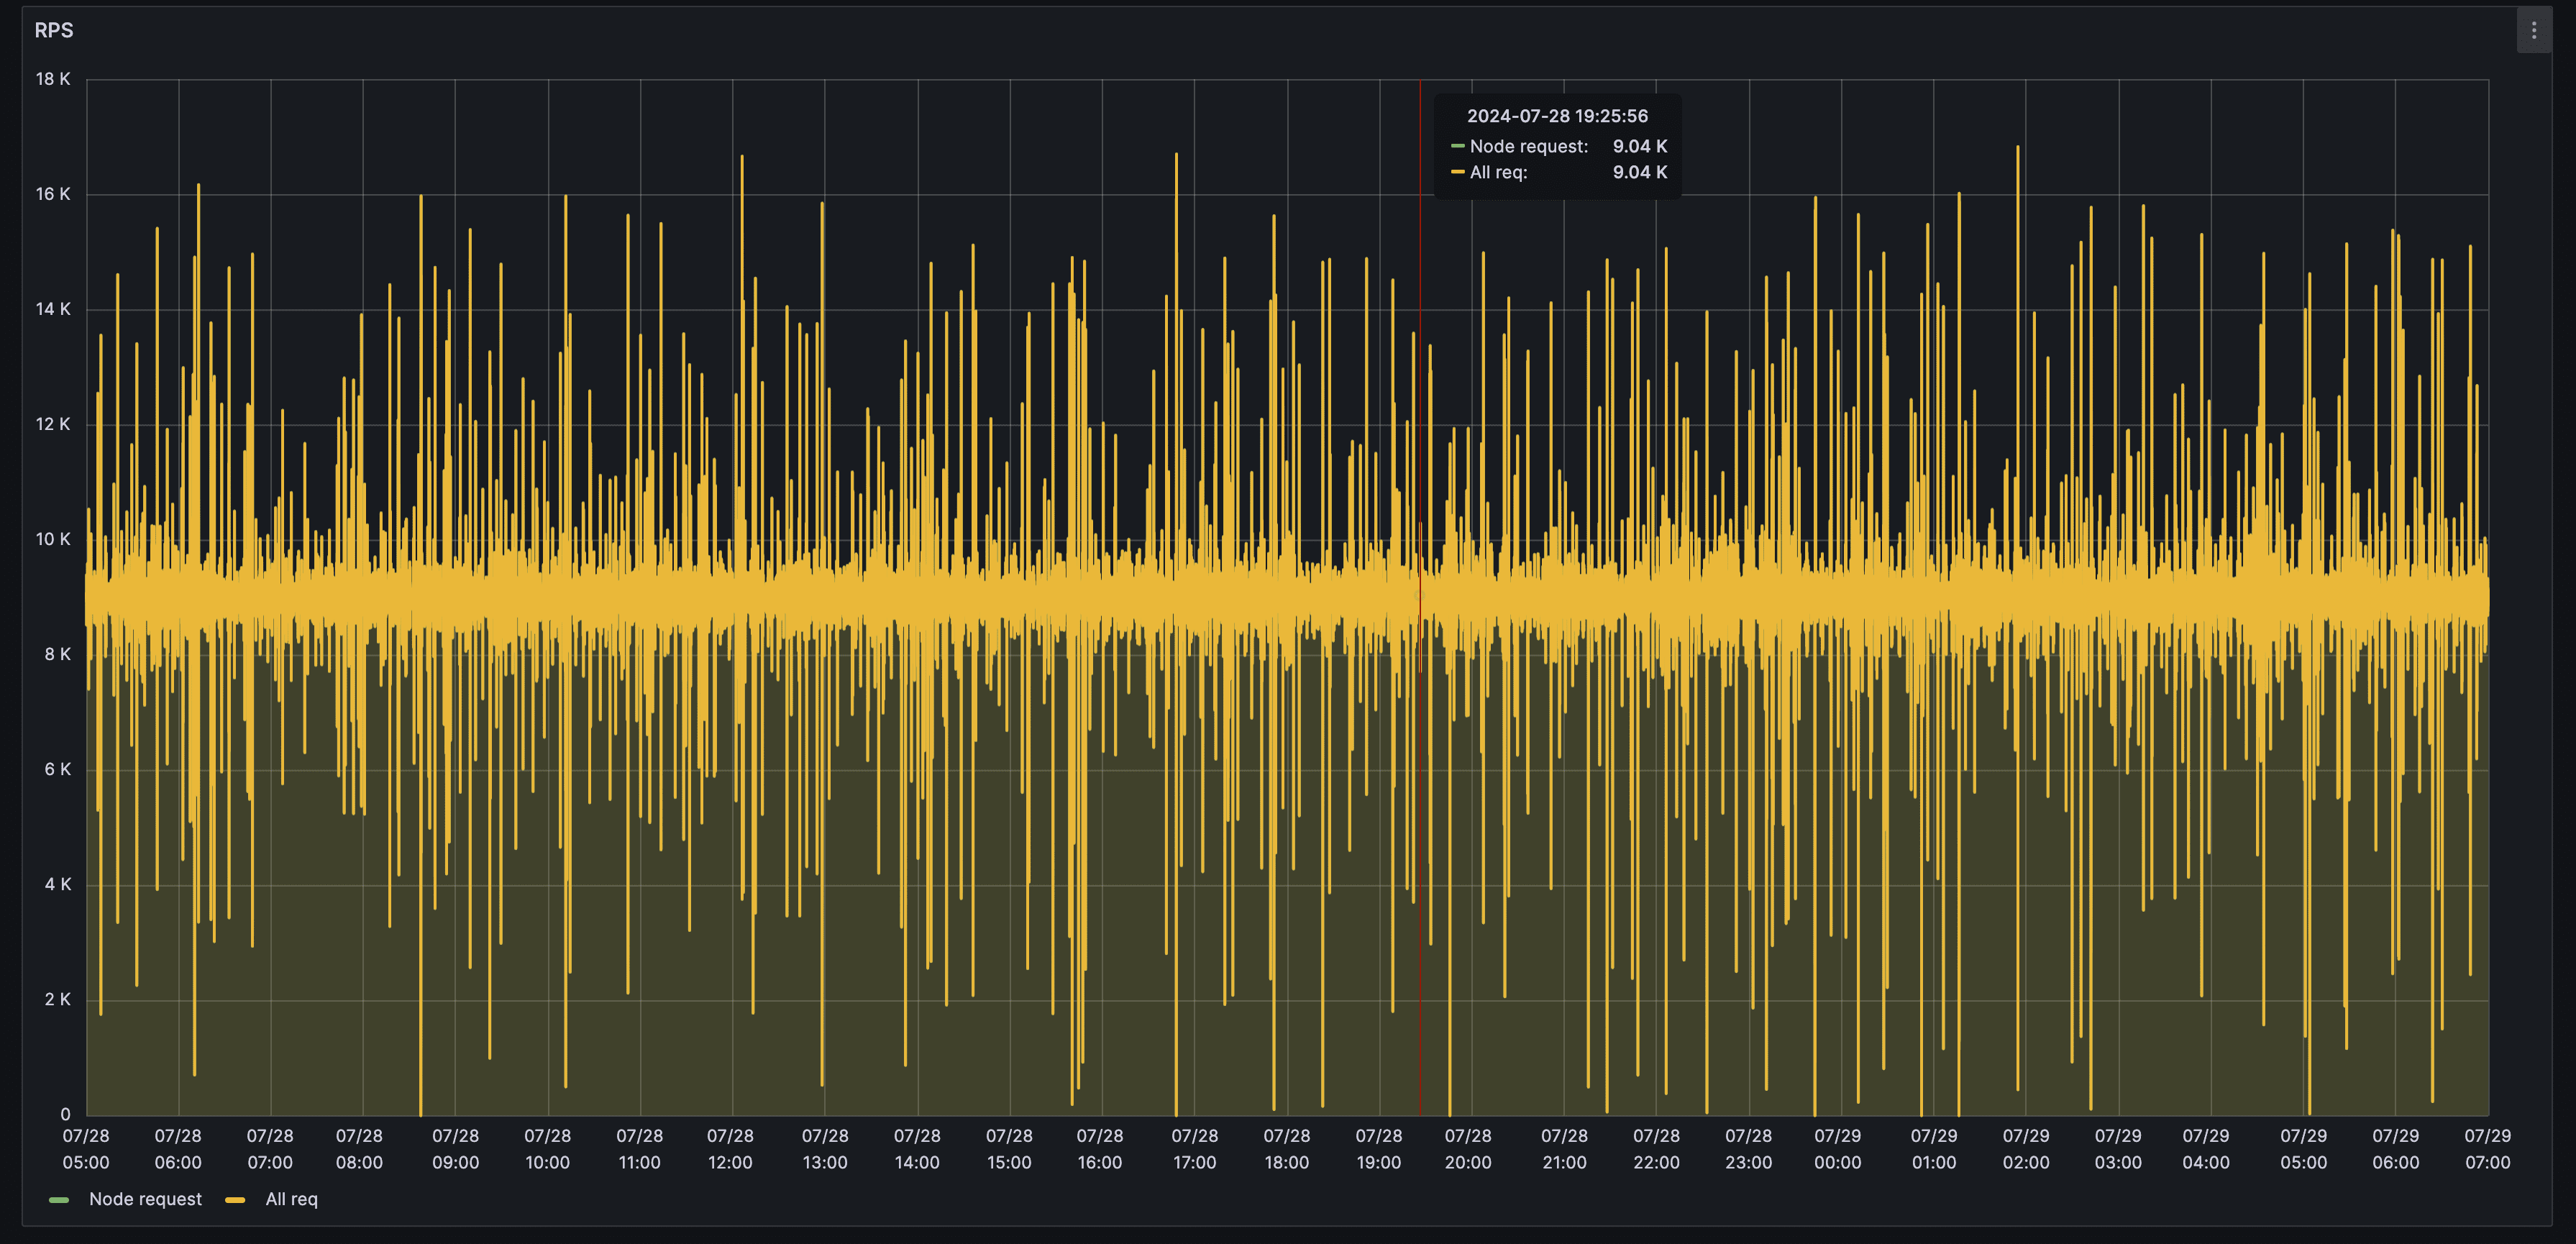
Task: Click the 07/29 04:00 time axis label
Action: [x=2206, y=1149]
